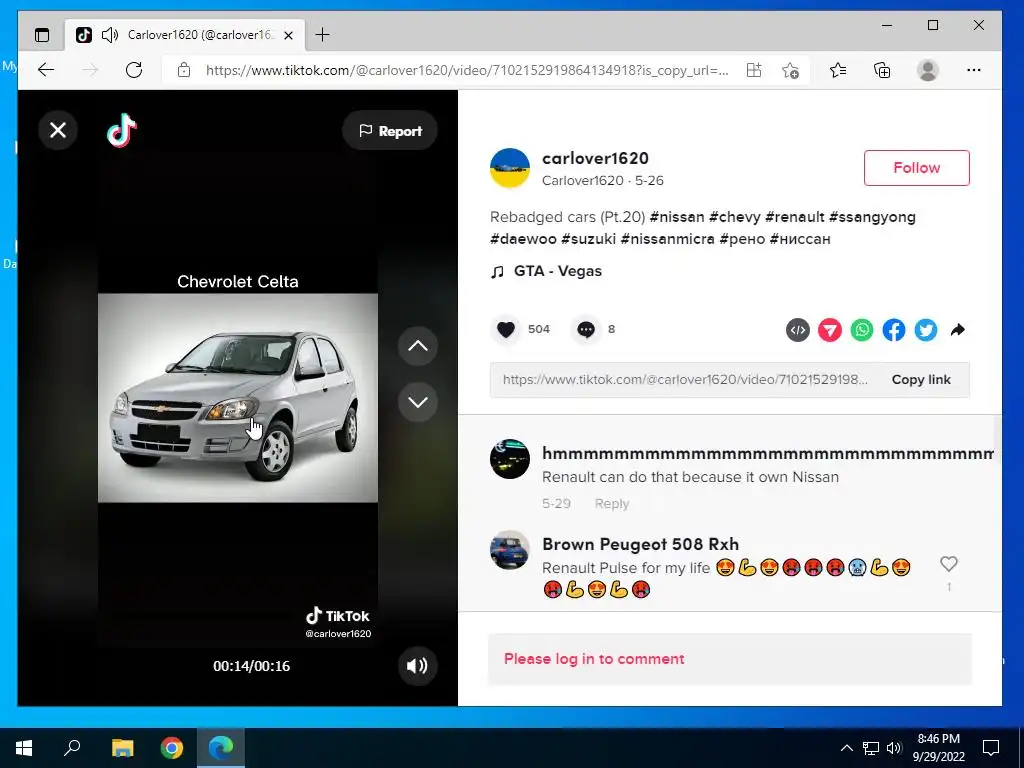
Task: Click the Copy link button
Action: pos(921,379)
